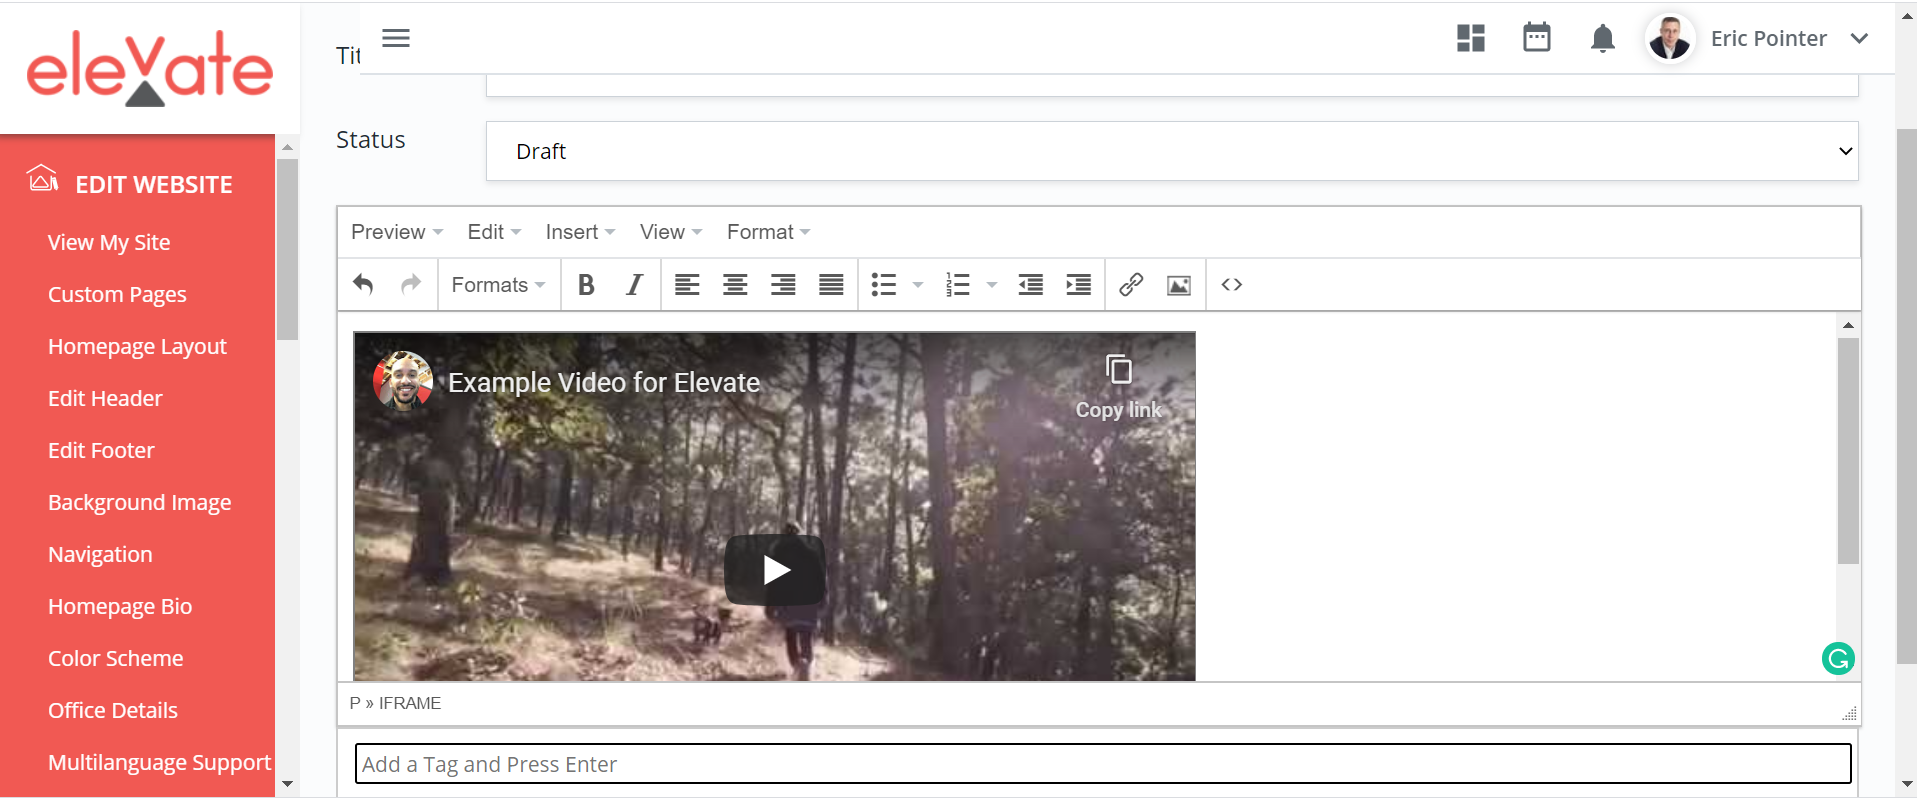Click the sidebar scrollbar down arrow
The image size is (1917, 801).
[287, 784]
